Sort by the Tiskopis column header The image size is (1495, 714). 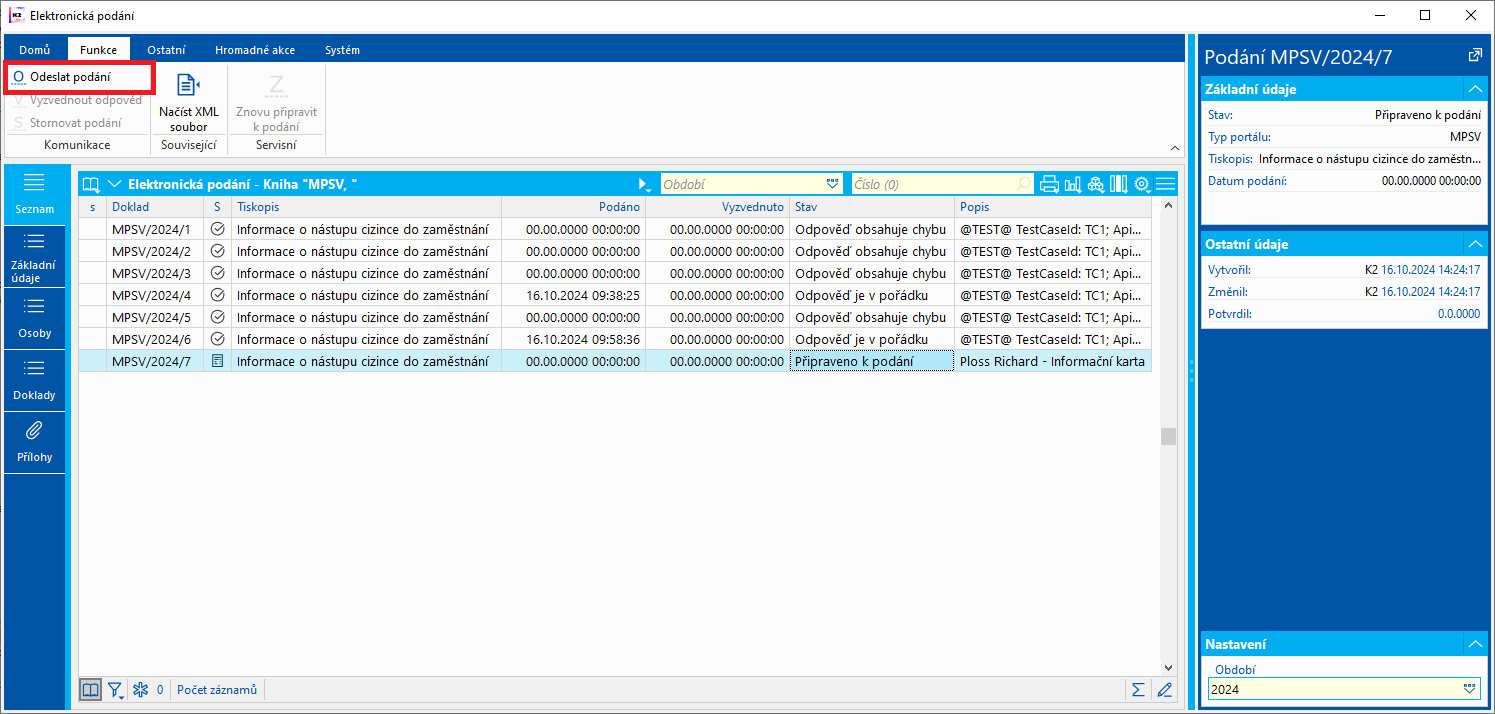point(366,207)
